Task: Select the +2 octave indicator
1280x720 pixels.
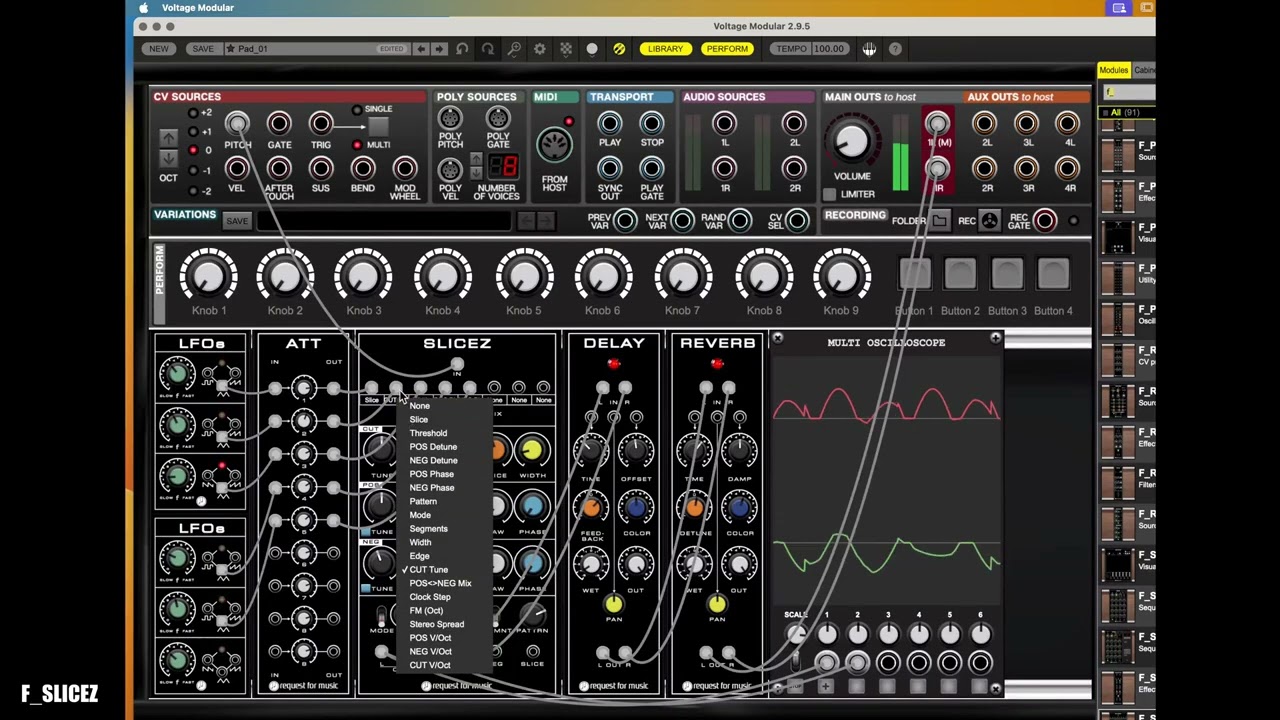Action: click(194, 113)
